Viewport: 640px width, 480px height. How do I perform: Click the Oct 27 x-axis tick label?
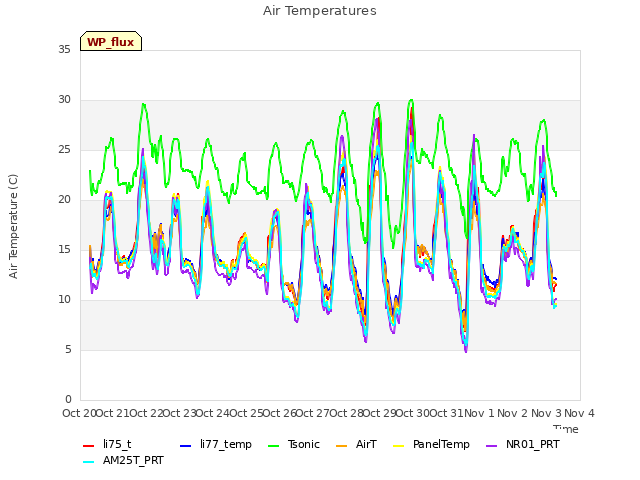313,413
